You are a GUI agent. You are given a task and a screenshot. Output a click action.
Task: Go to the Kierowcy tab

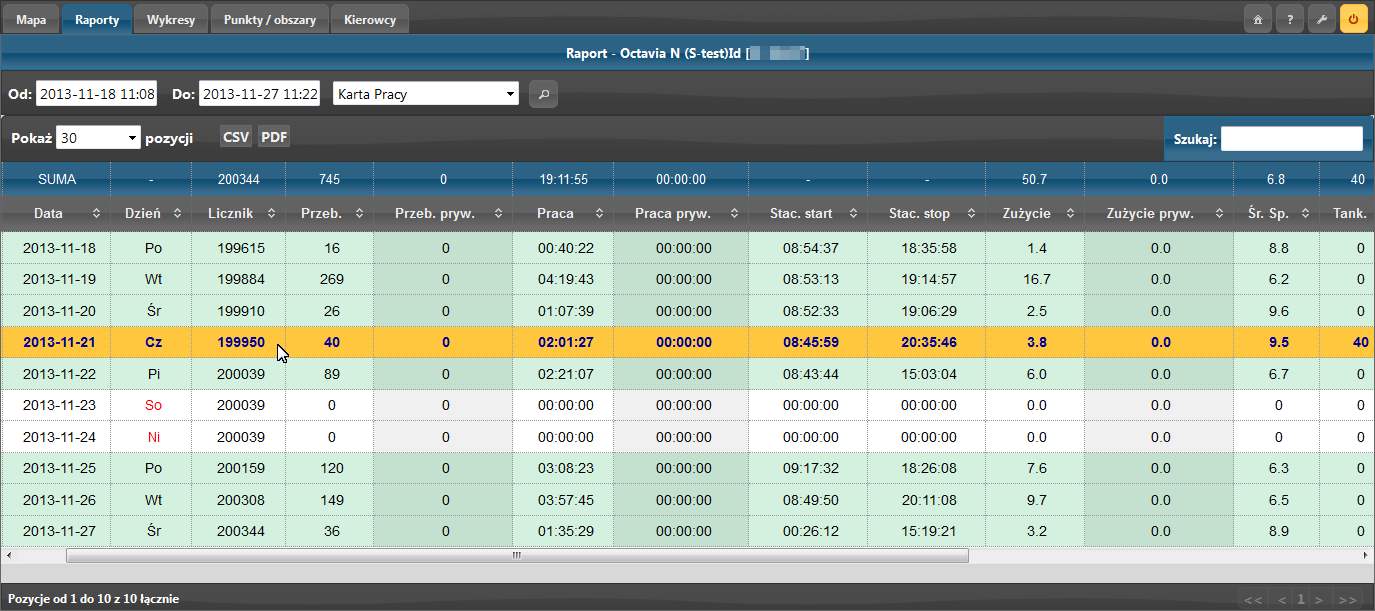click(x=369, y=19)
